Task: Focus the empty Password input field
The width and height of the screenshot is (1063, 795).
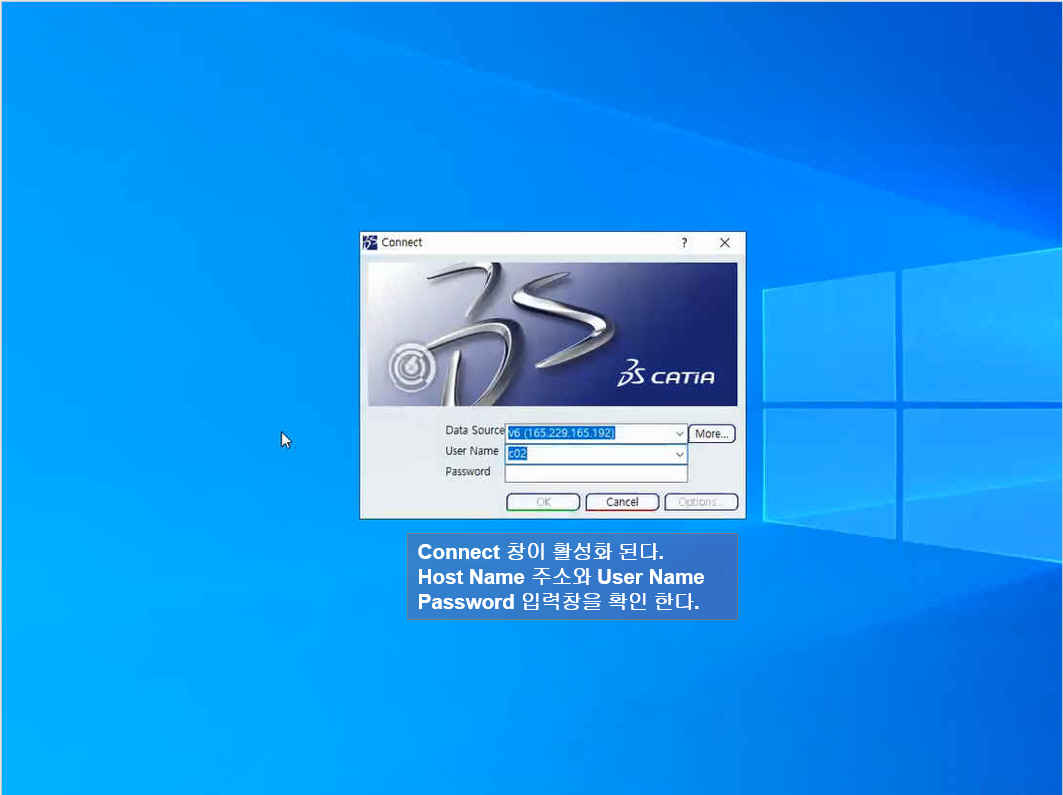Action: [596, 473]
